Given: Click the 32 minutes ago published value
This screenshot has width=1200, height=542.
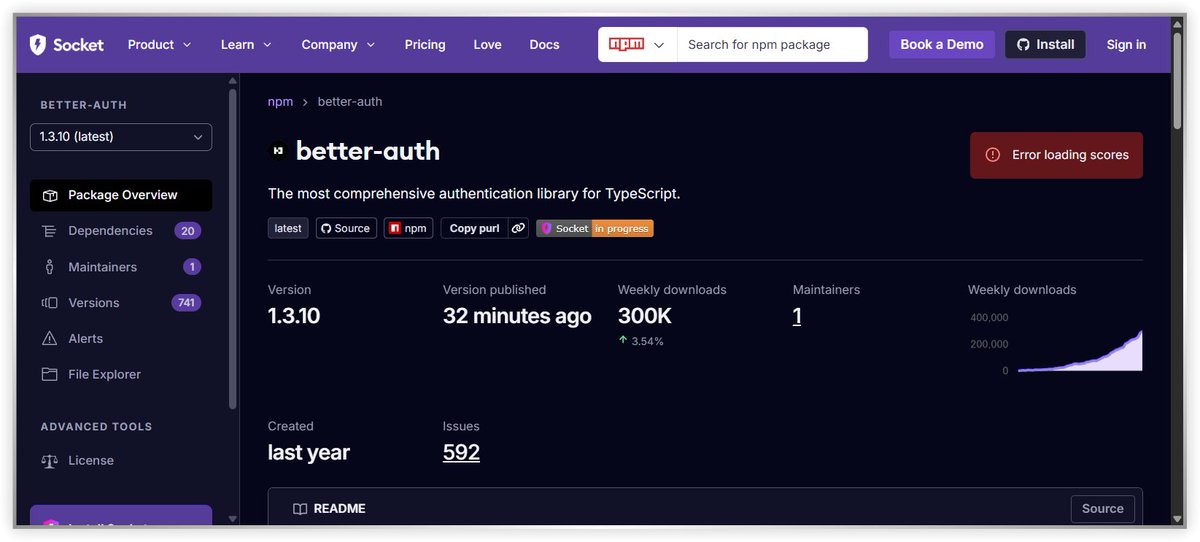Looking at the screenshot, I should tap(517, 316).
